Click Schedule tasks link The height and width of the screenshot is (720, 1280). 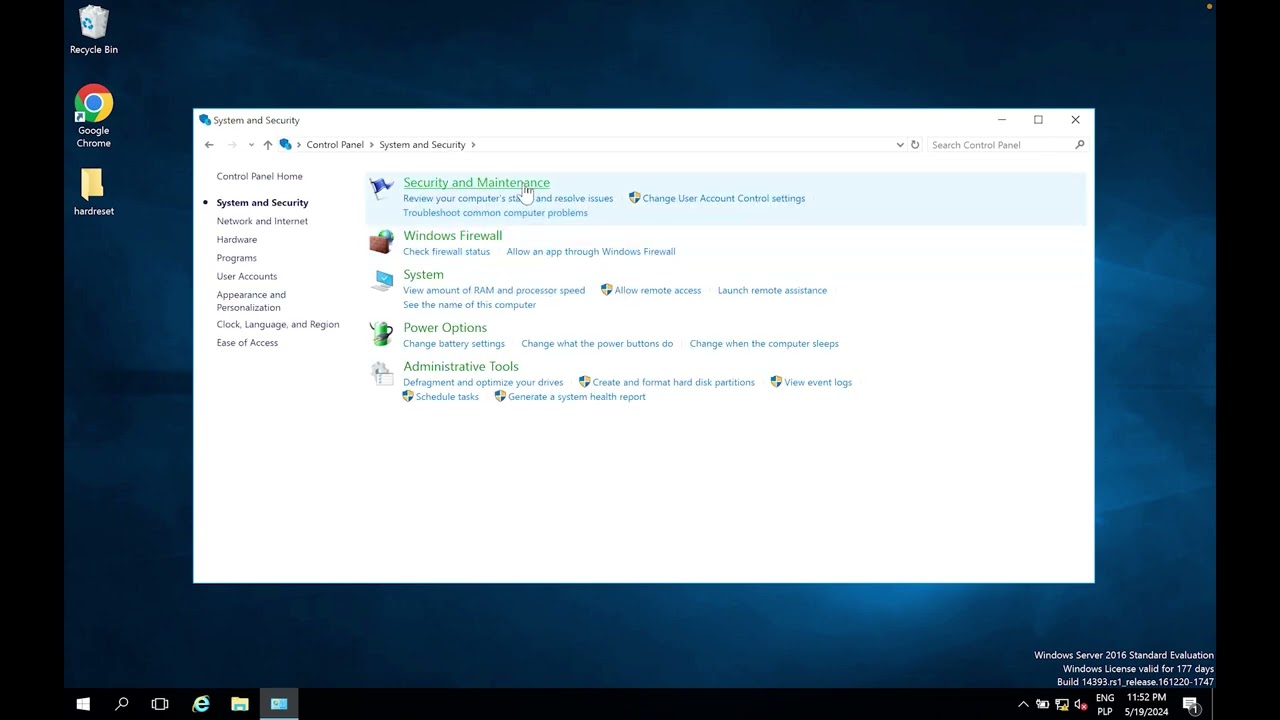coord(447,397)
